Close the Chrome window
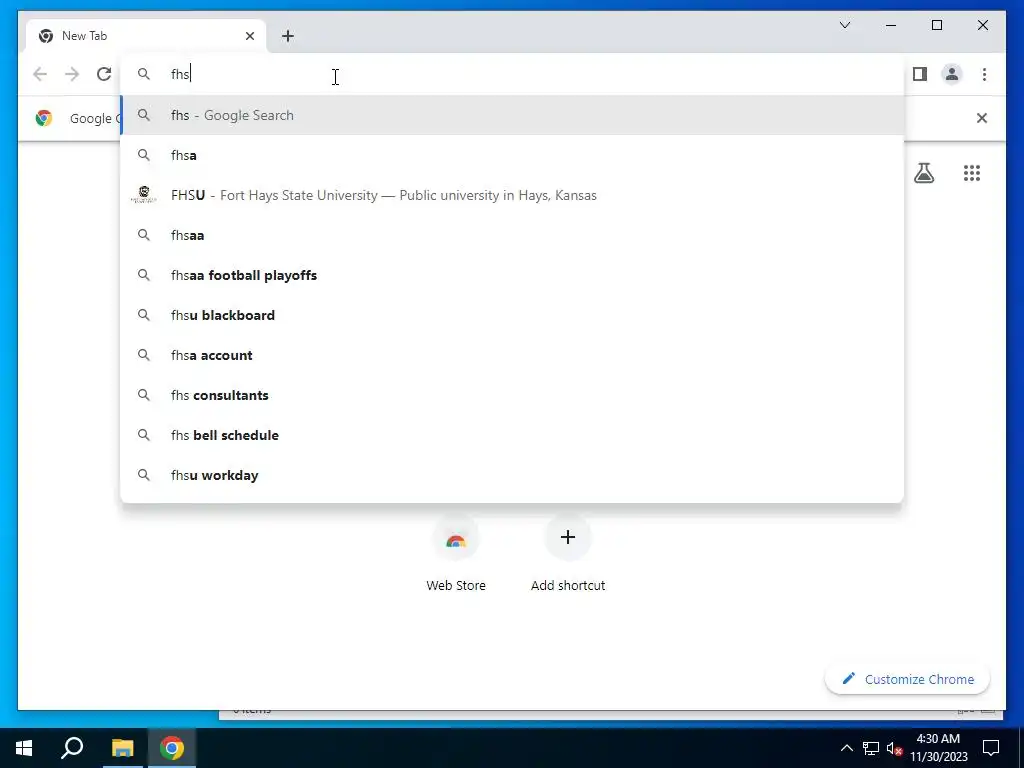The image size is (1024, 768). click(x=982, y=25)
